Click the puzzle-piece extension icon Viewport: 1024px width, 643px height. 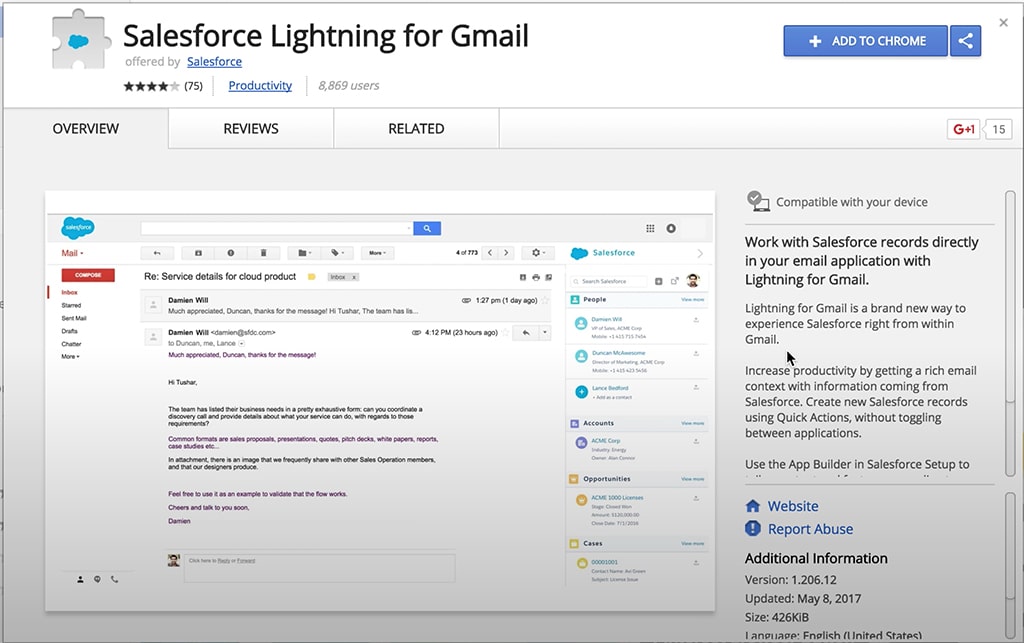(82, 40)
